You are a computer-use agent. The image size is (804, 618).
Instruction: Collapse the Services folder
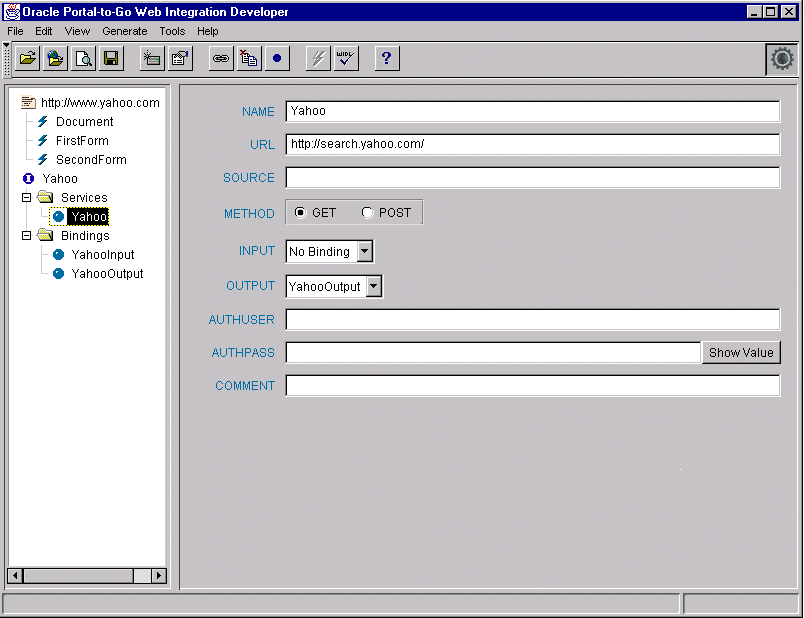(x=27, y=197)
